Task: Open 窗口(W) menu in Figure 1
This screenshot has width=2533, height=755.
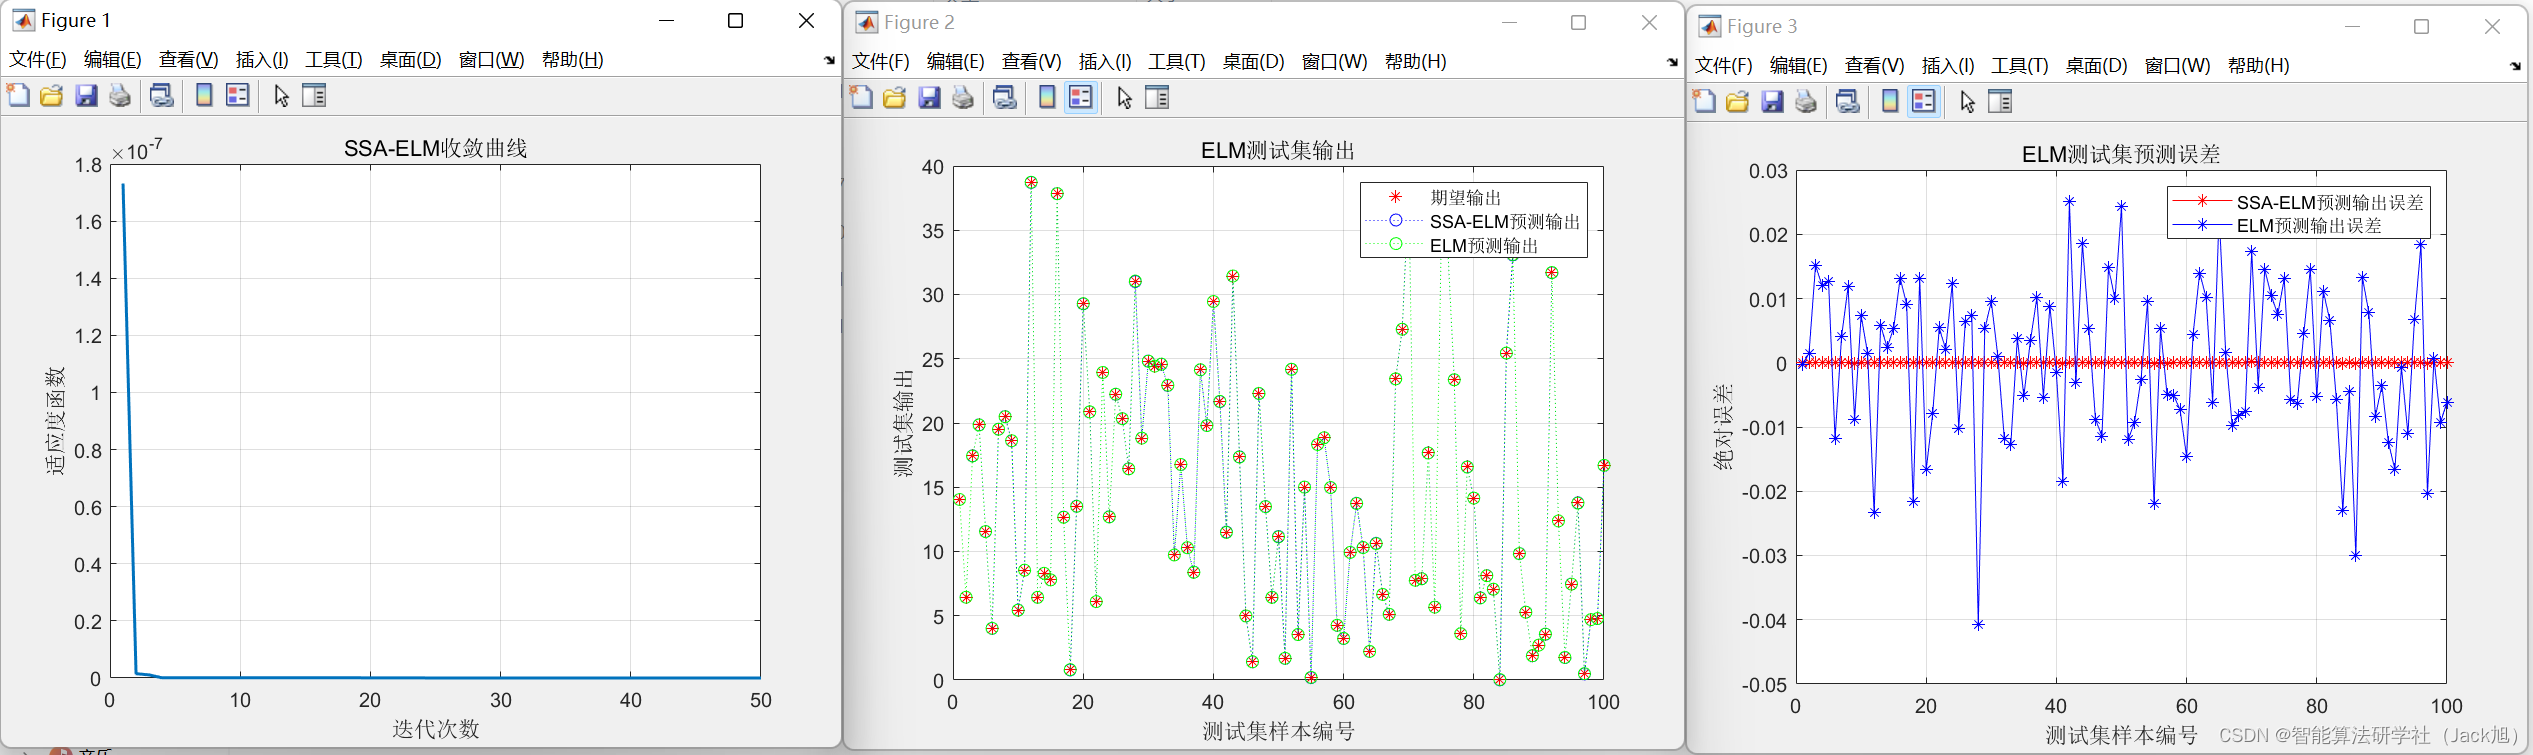Action: 492,60
